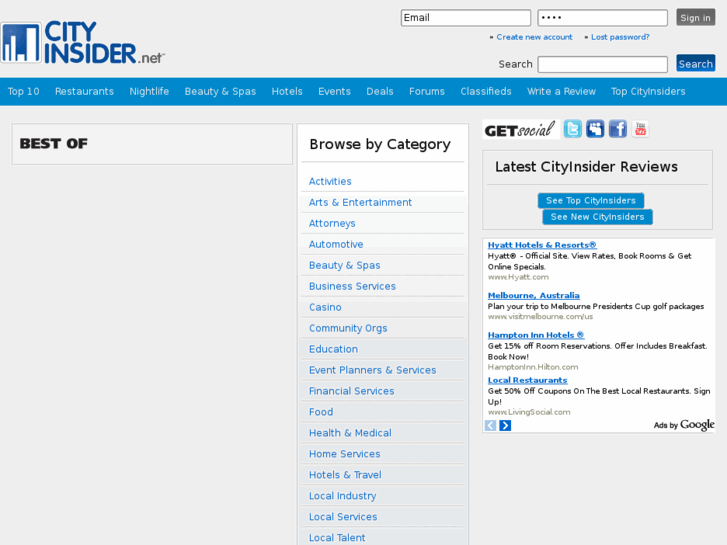The height and width of the screenshot is (545, 727).
Task: Visit the Forums section
Action: [x=427, y=91]
